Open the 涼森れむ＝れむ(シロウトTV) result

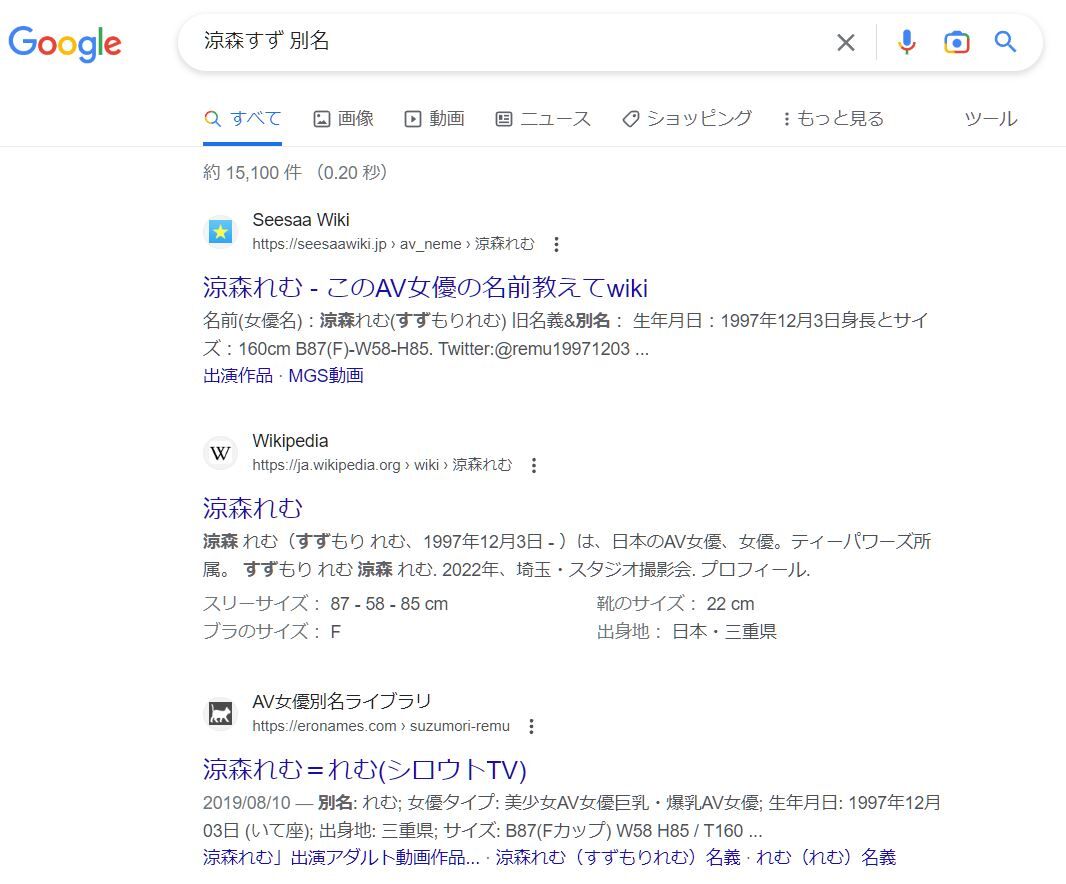364,769
